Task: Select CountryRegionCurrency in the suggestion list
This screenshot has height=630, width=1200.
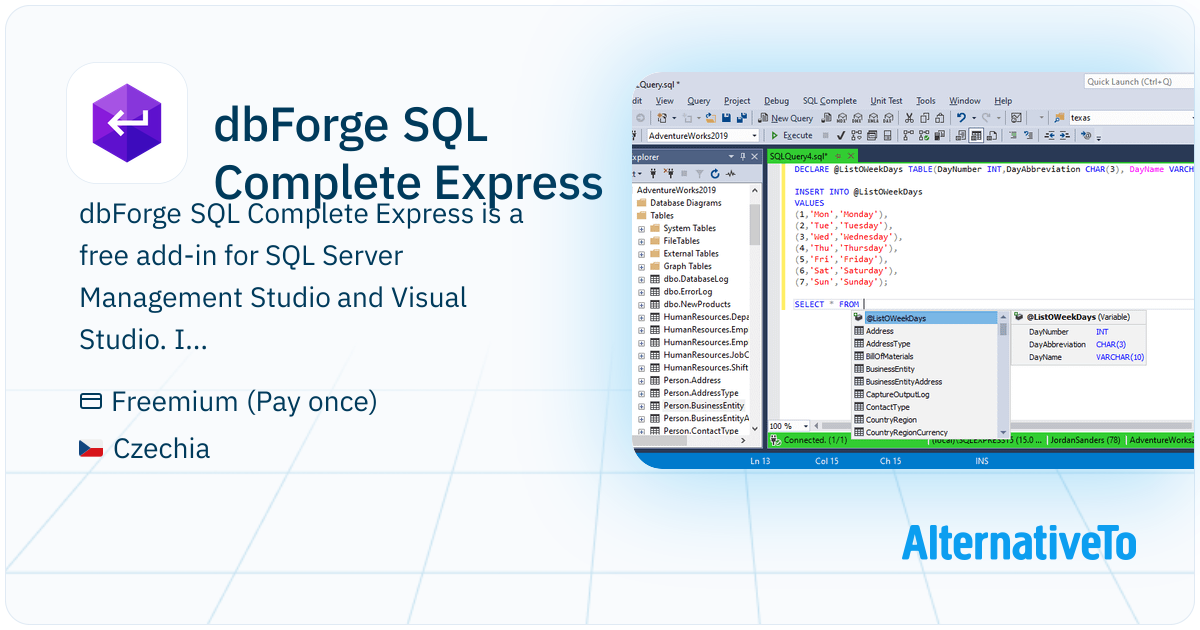Action: (x=925, y=432)
